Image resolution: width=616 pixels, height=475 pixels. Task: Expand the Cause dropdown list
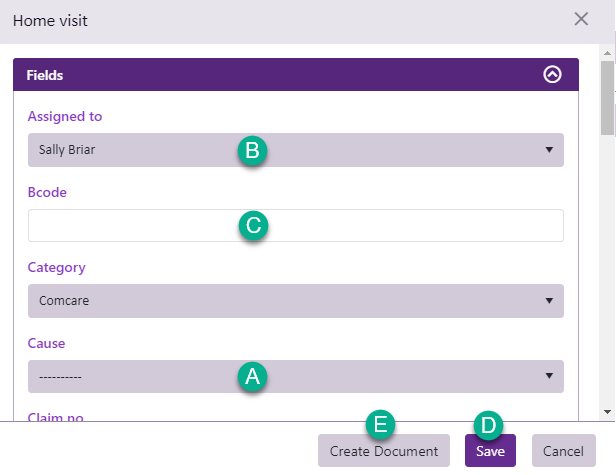tap(296, 376)
